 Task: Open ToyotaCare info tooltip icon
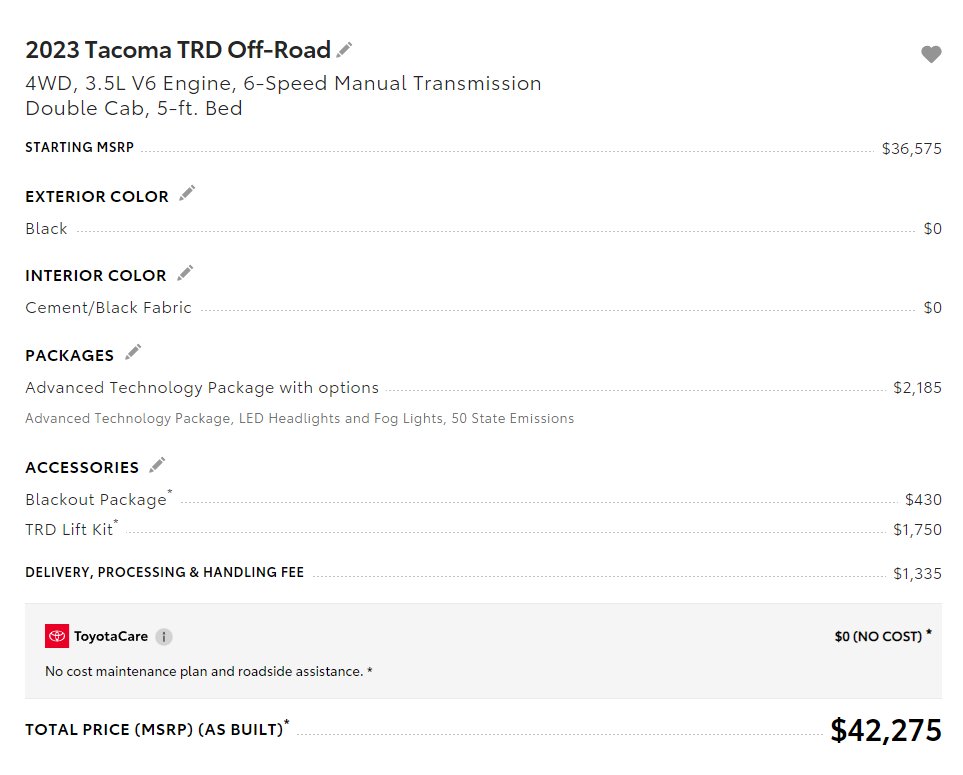tap(164, 637)
